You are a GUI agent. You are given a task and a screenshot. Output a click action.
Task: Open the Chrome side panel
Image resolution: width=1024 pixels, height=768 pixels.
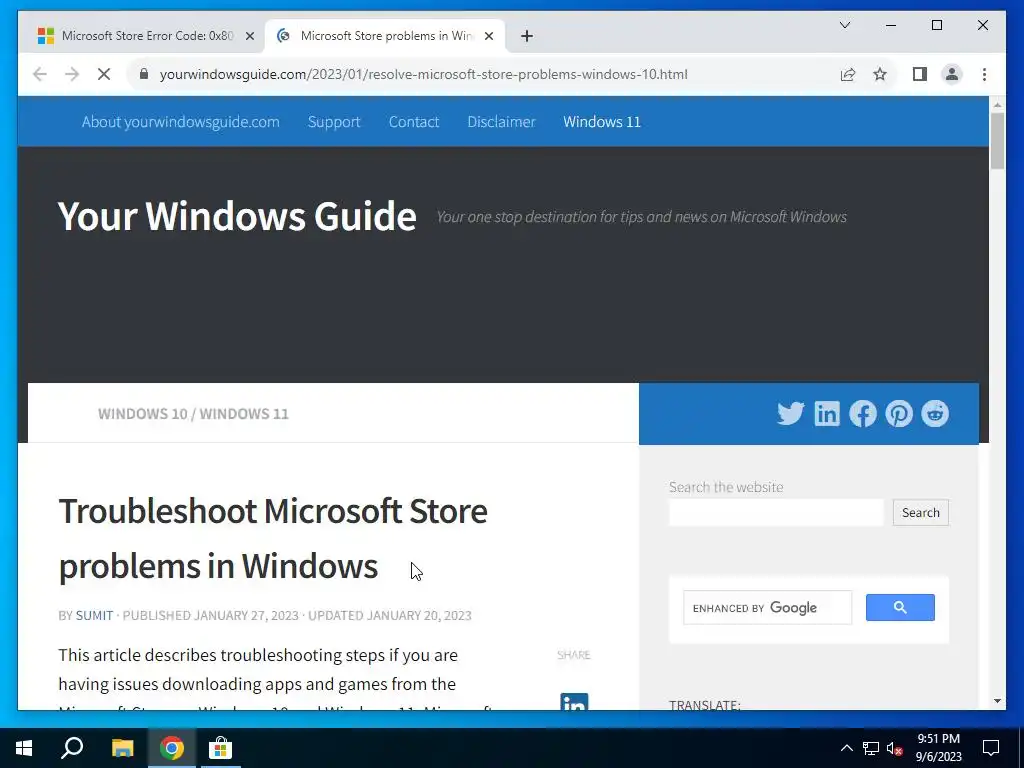pyautogui.click(x=920, y=74)
